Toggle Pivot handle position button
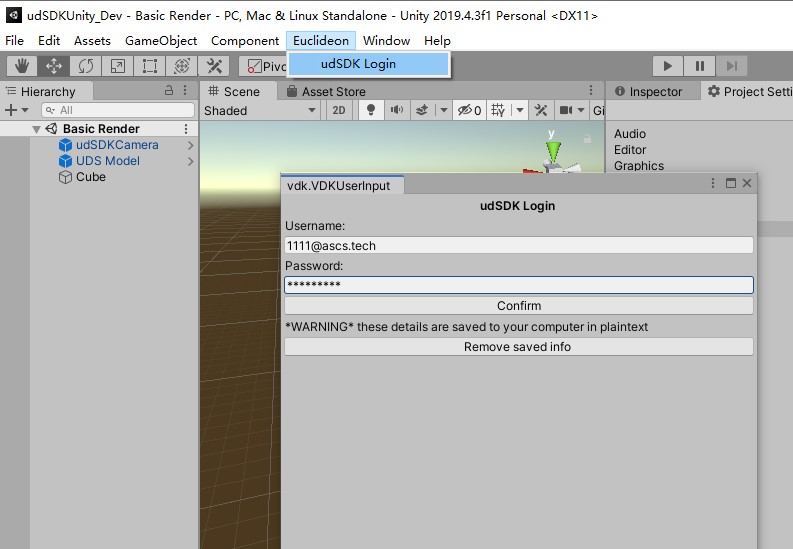 [x=264, y=66]
